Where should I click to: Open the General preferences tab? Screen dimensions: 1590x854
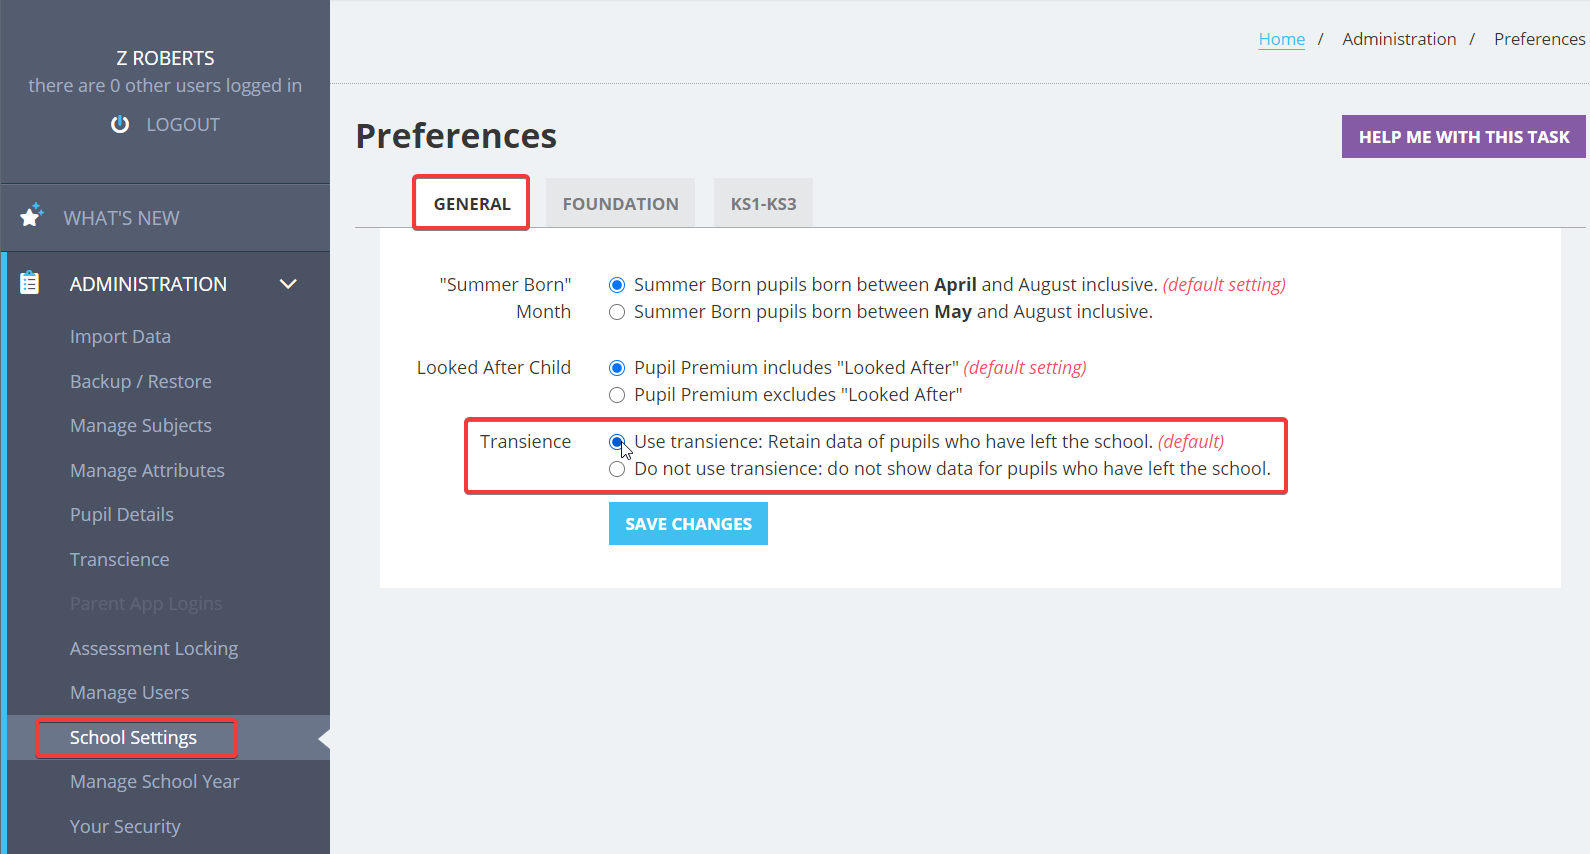tap(471, 203)
